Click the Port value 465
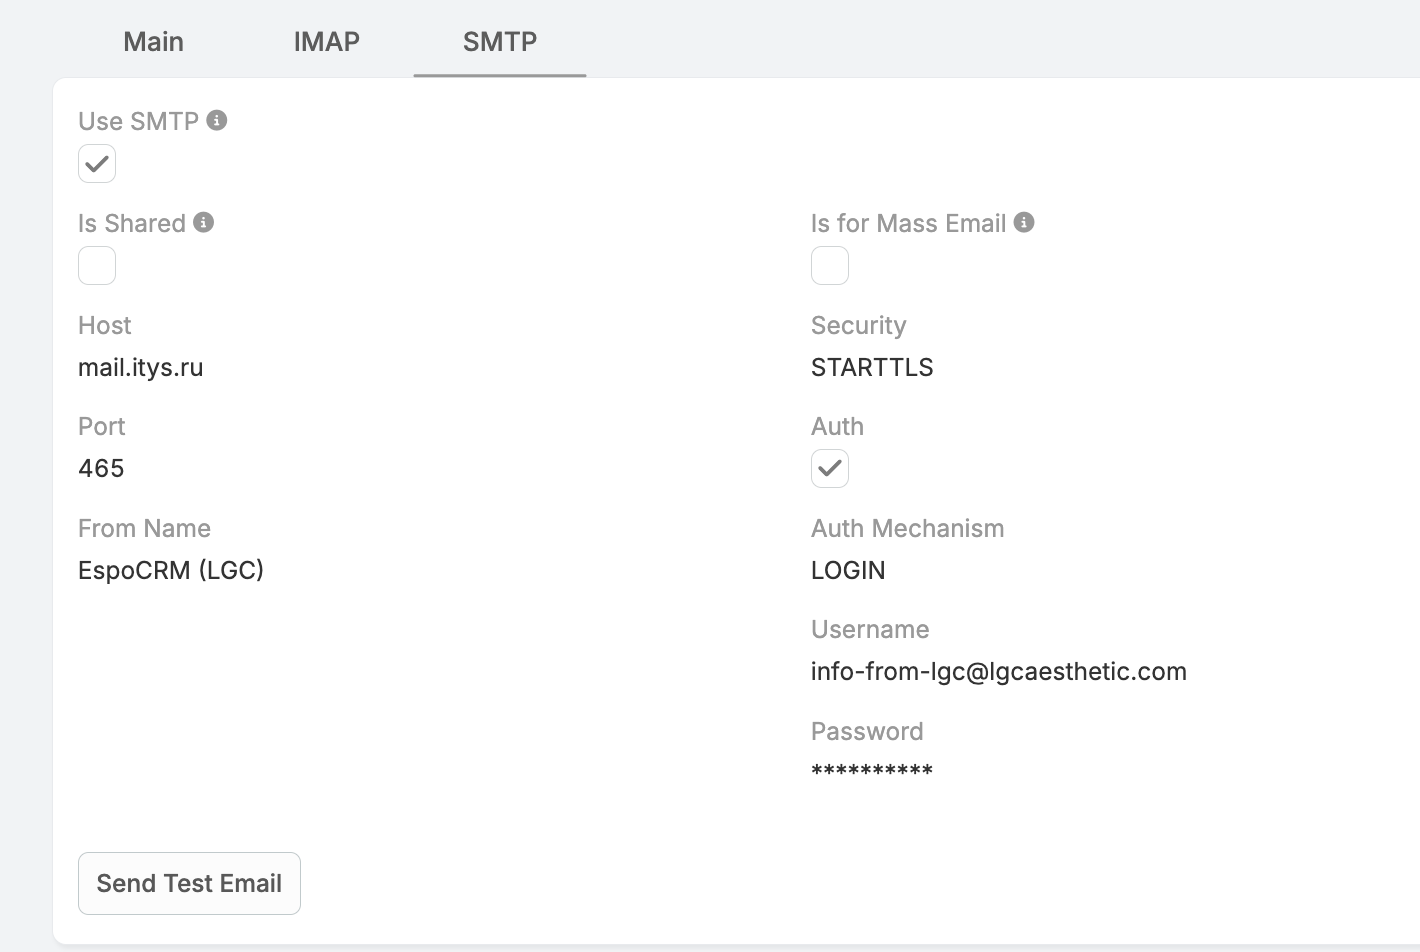The width and height of the screenshot is (1420, 952). tap(101, 469)
